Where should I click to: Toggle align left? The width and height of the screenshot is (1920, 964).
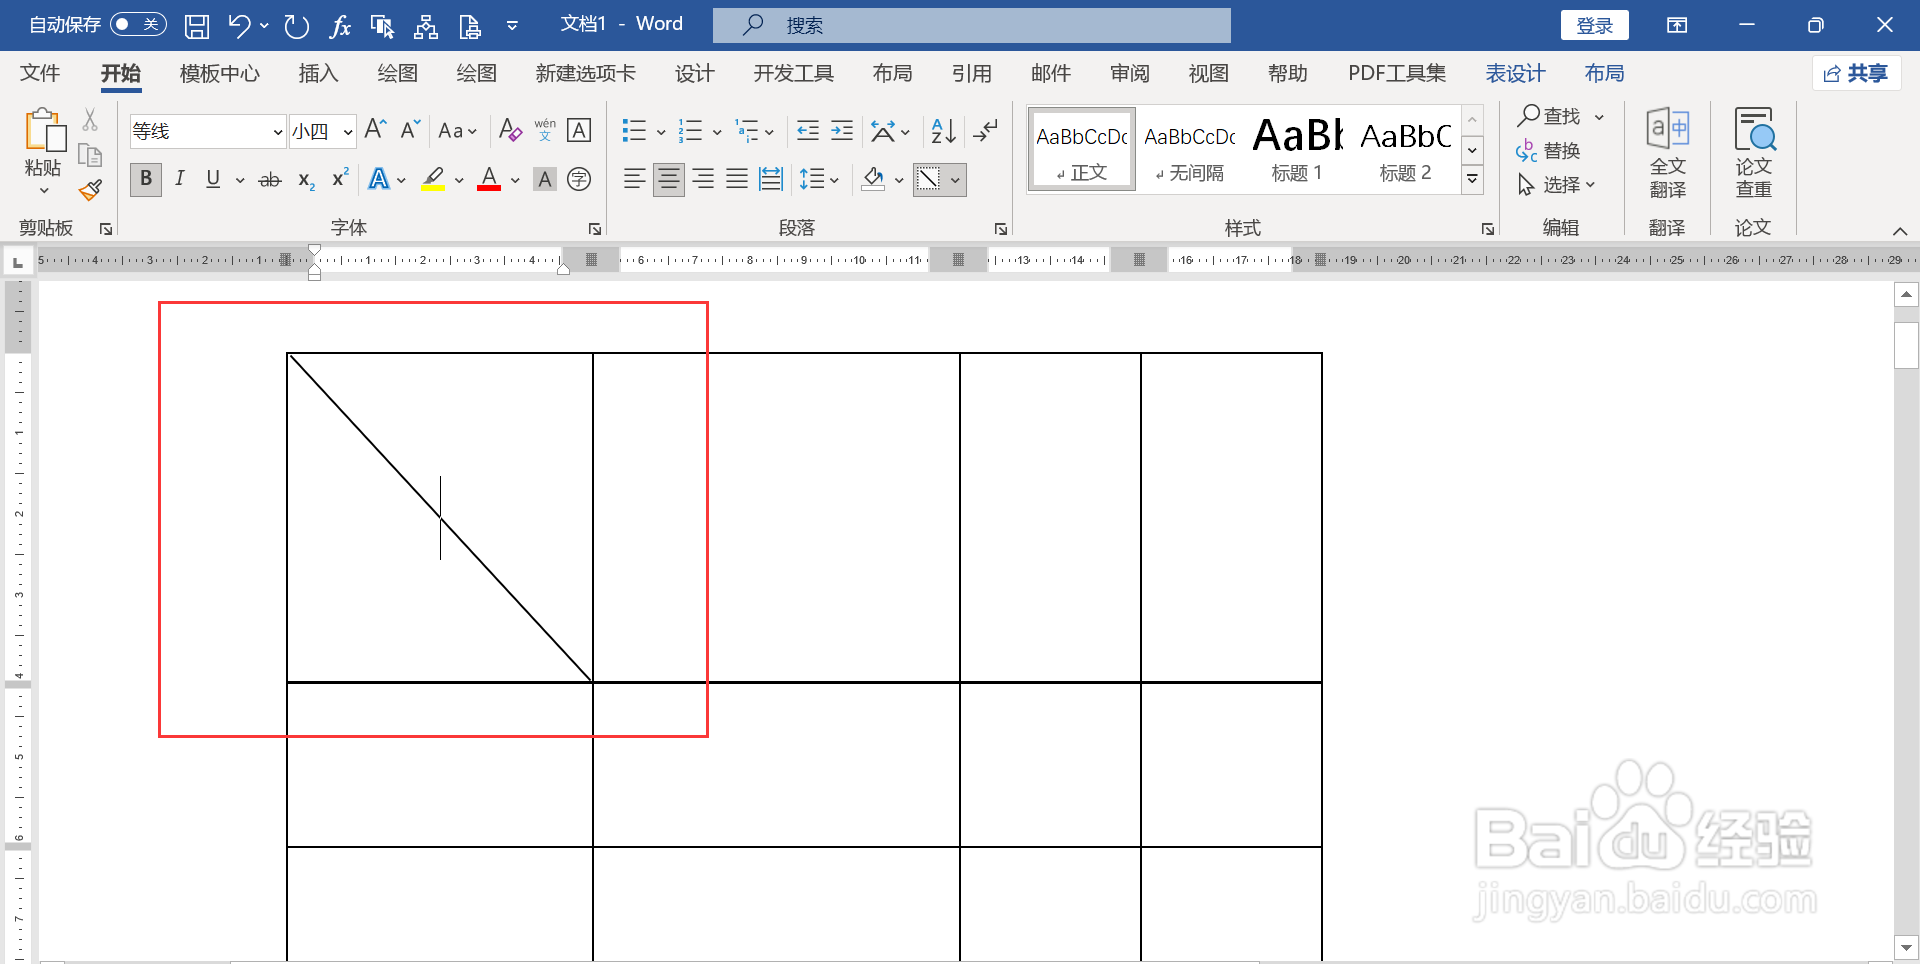[x=634, y=179]
